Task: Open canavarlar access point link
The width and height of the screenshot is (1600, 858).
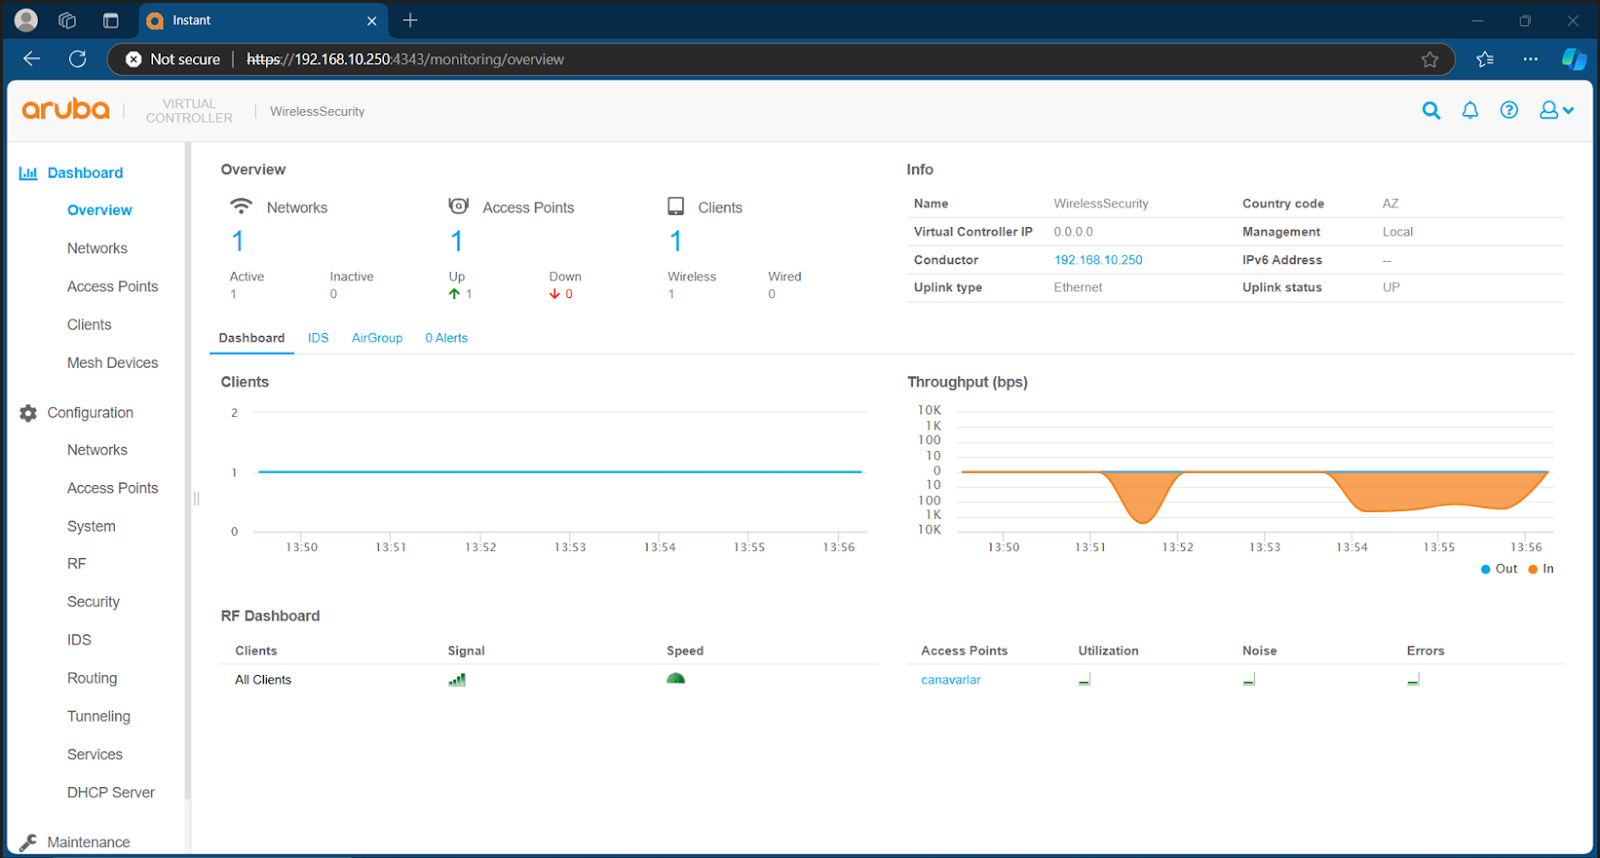Action: pos(951,680)
